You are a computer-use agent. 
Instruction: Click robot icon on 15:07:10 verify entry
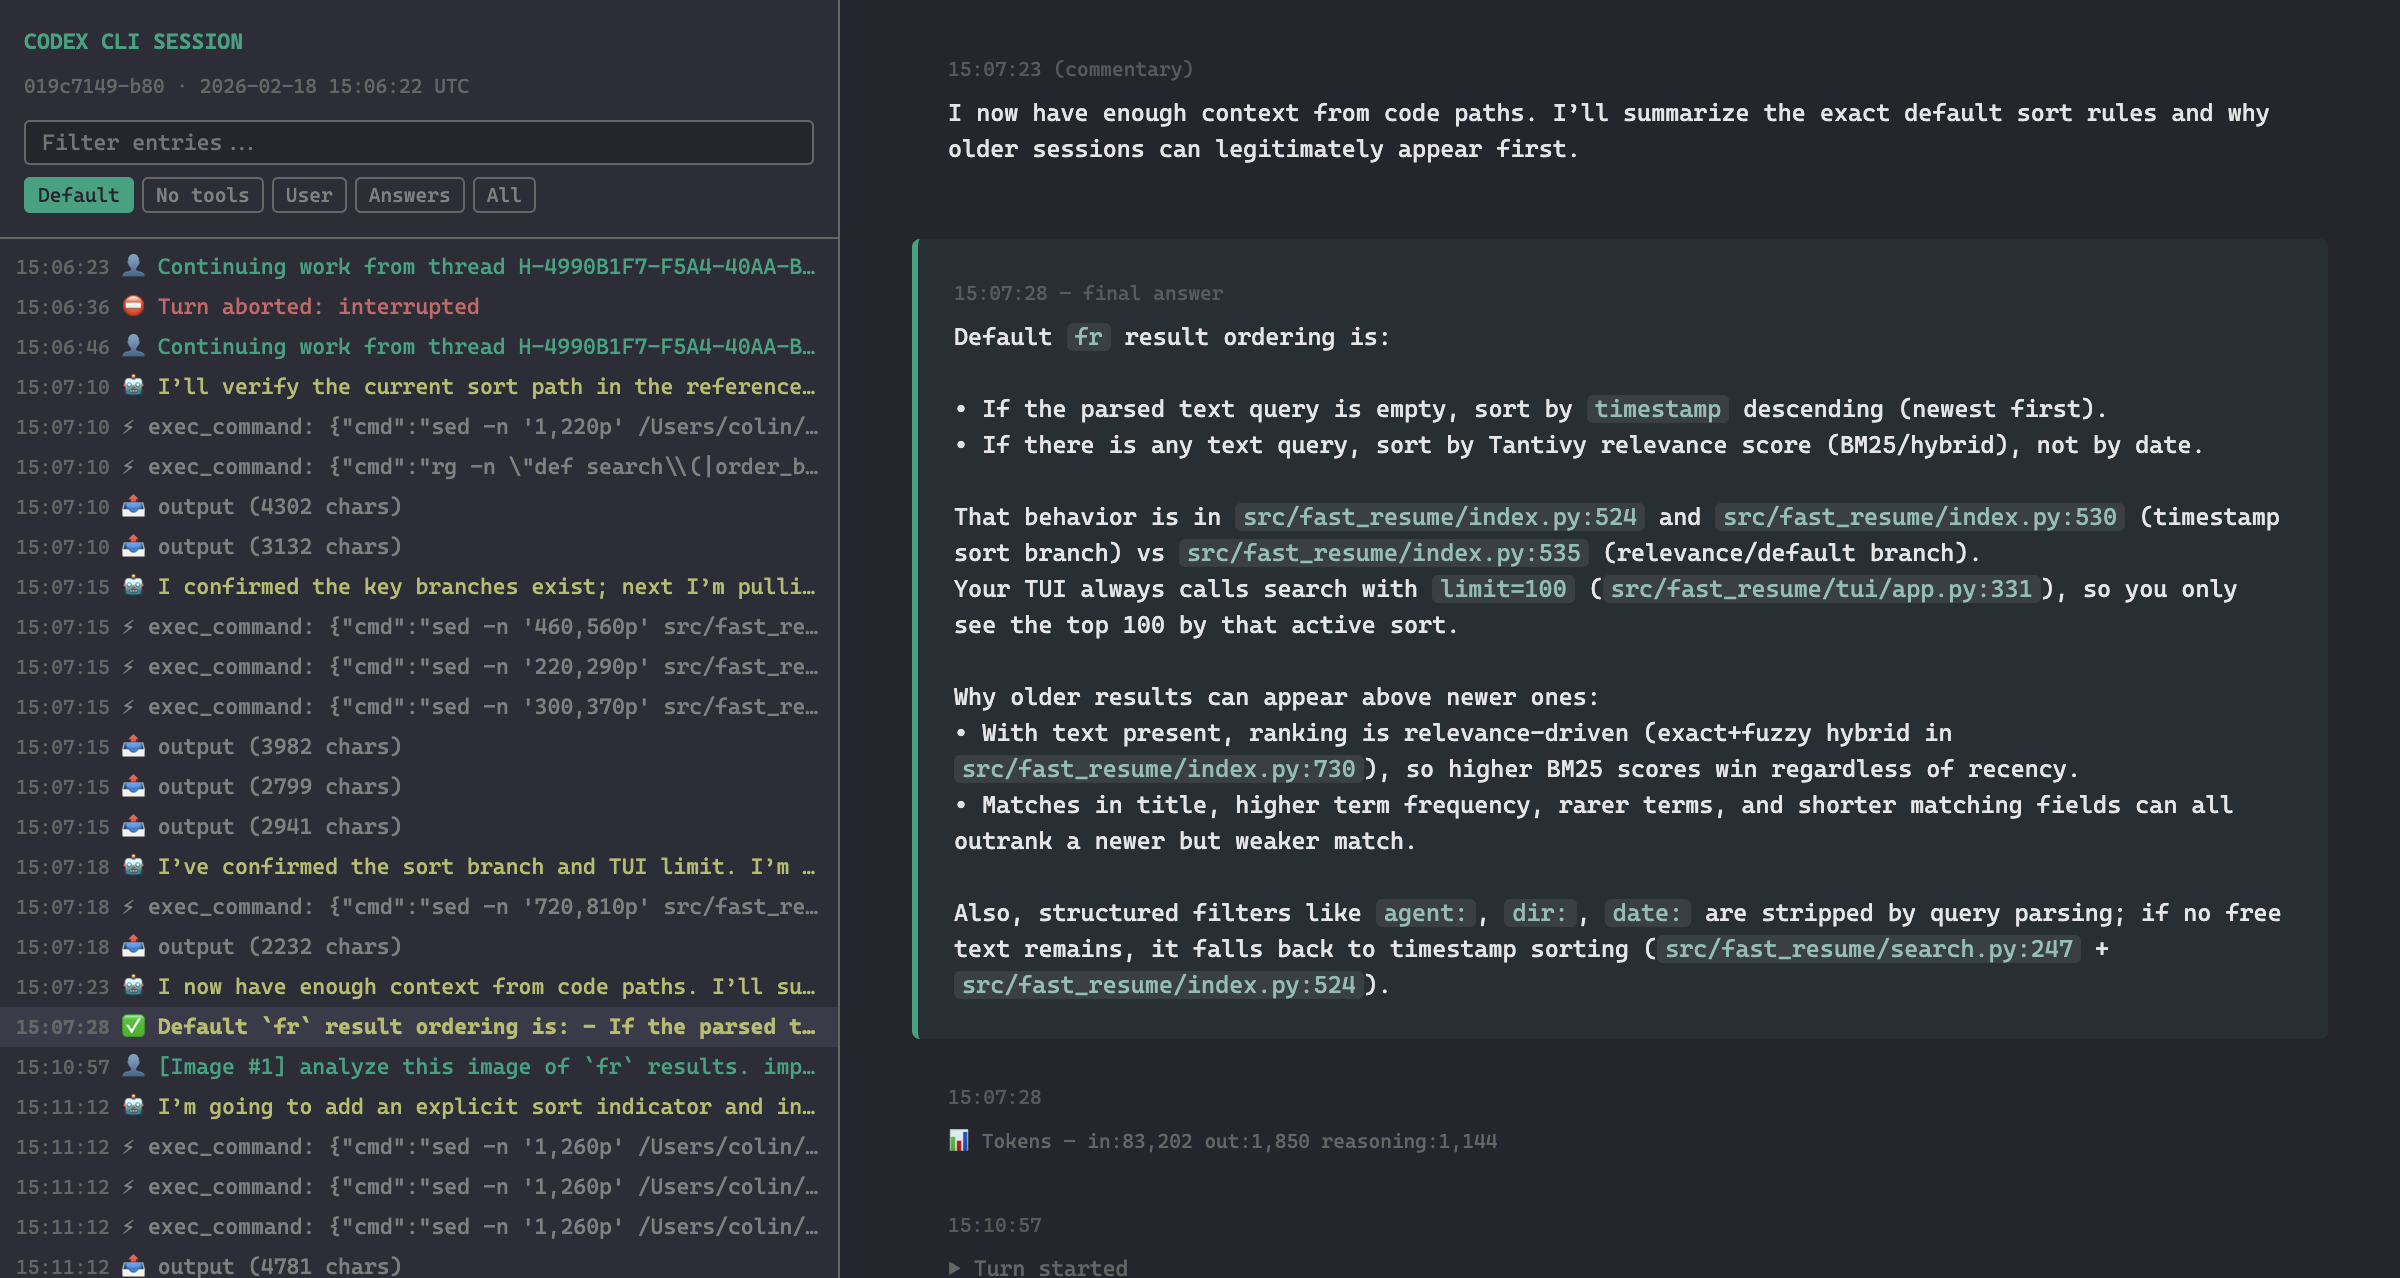click(x=133, y=386)
